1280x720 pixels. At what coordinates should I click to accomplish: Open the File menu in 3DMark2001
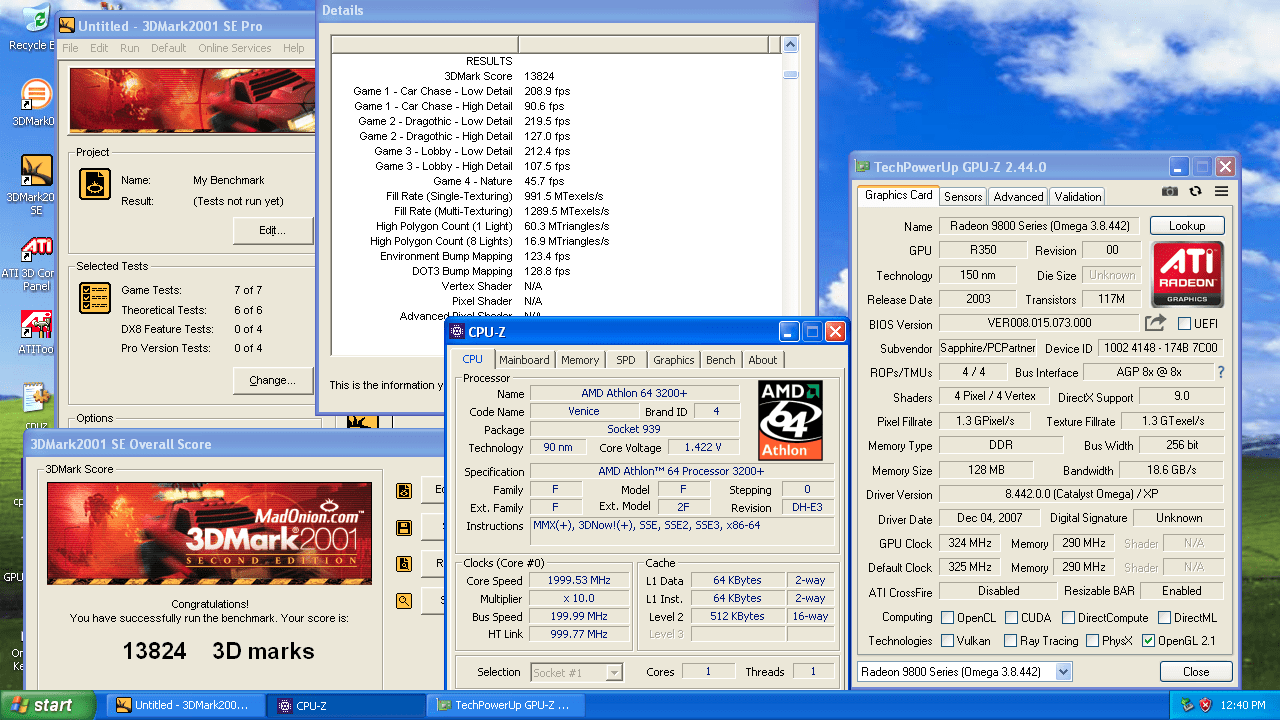[x=70, y=48]
